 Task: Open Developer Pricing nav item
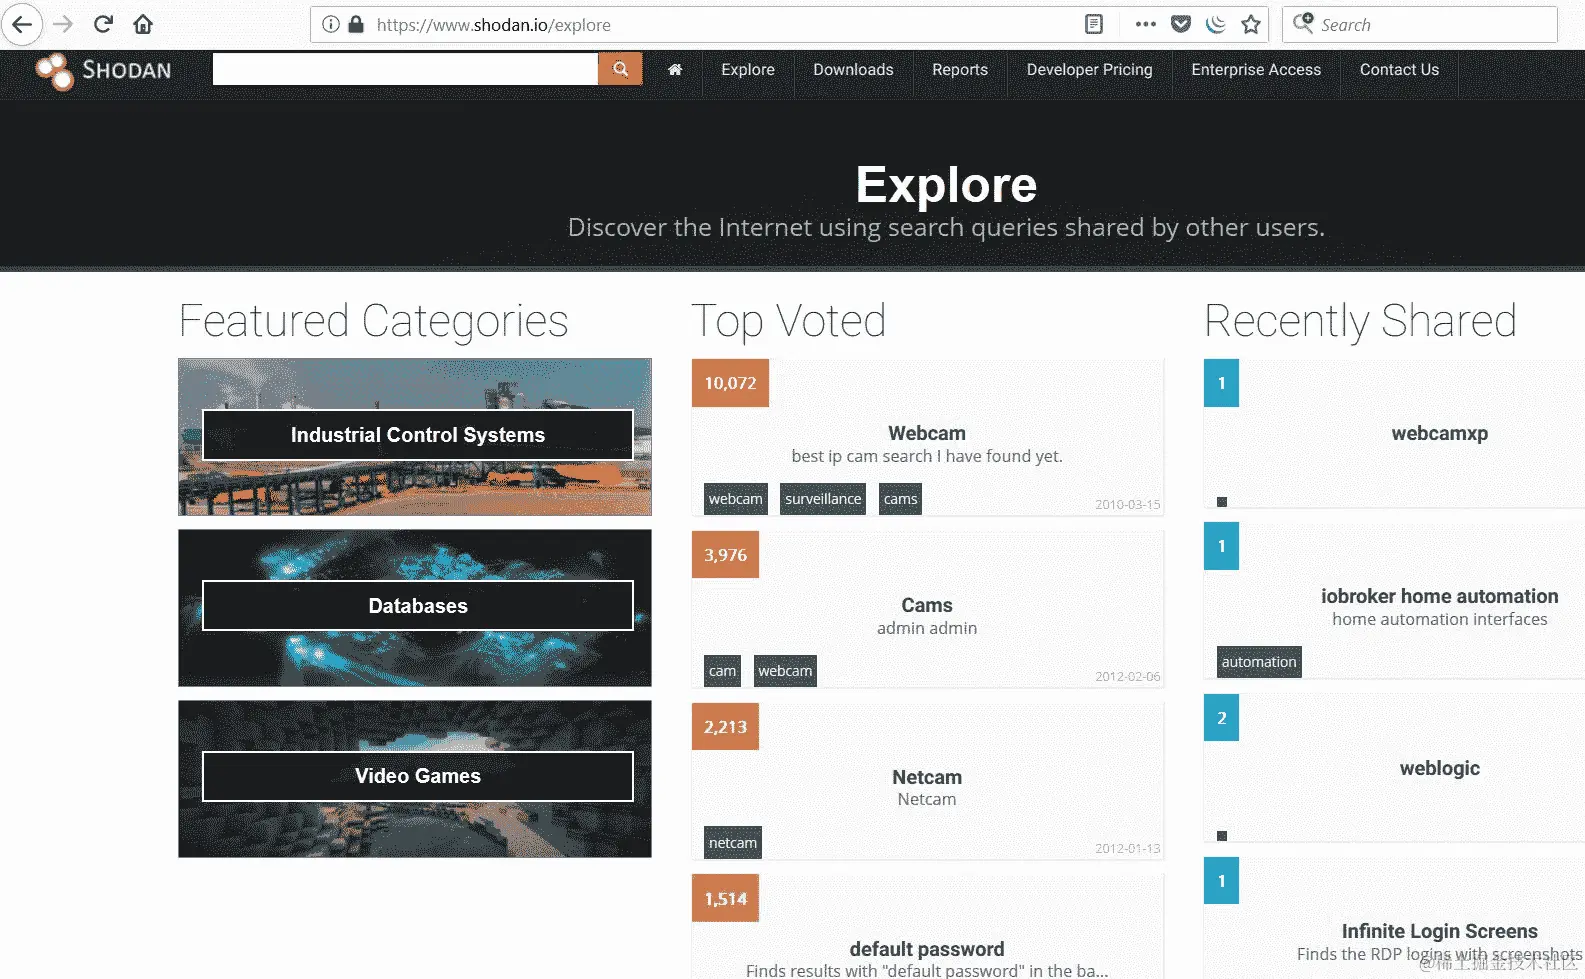(1089, 70)
